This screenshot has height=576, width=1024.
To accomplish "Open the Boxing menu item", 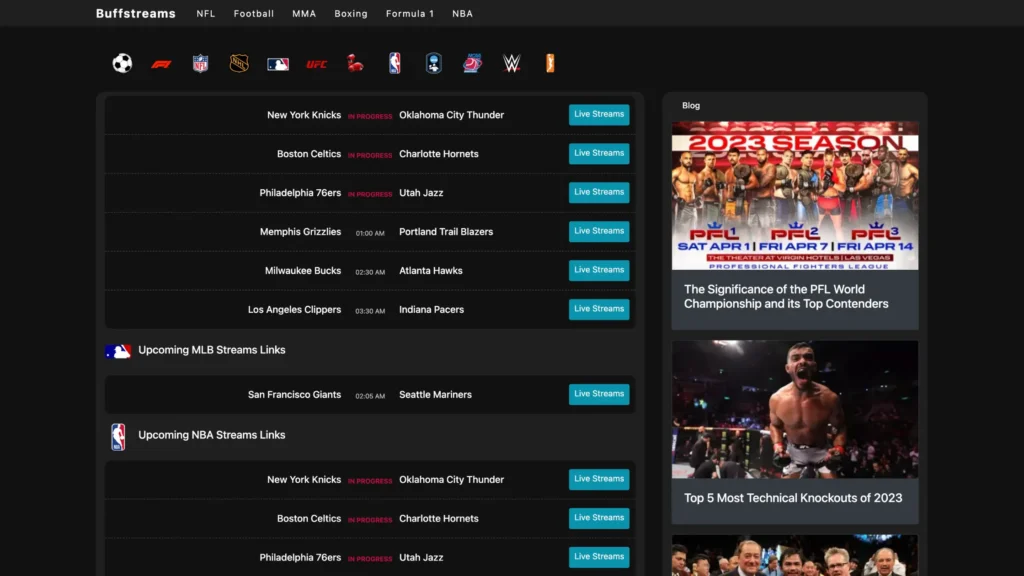I will 351,14.
